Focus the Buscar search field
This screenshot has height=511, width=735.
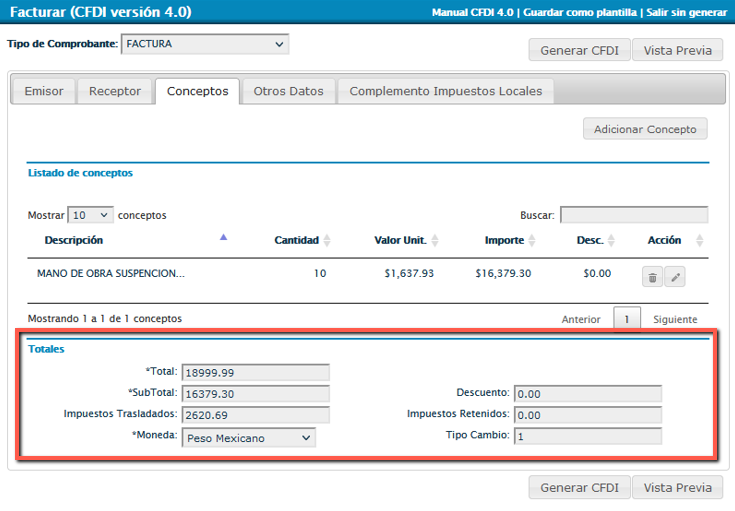click(633, 215)
